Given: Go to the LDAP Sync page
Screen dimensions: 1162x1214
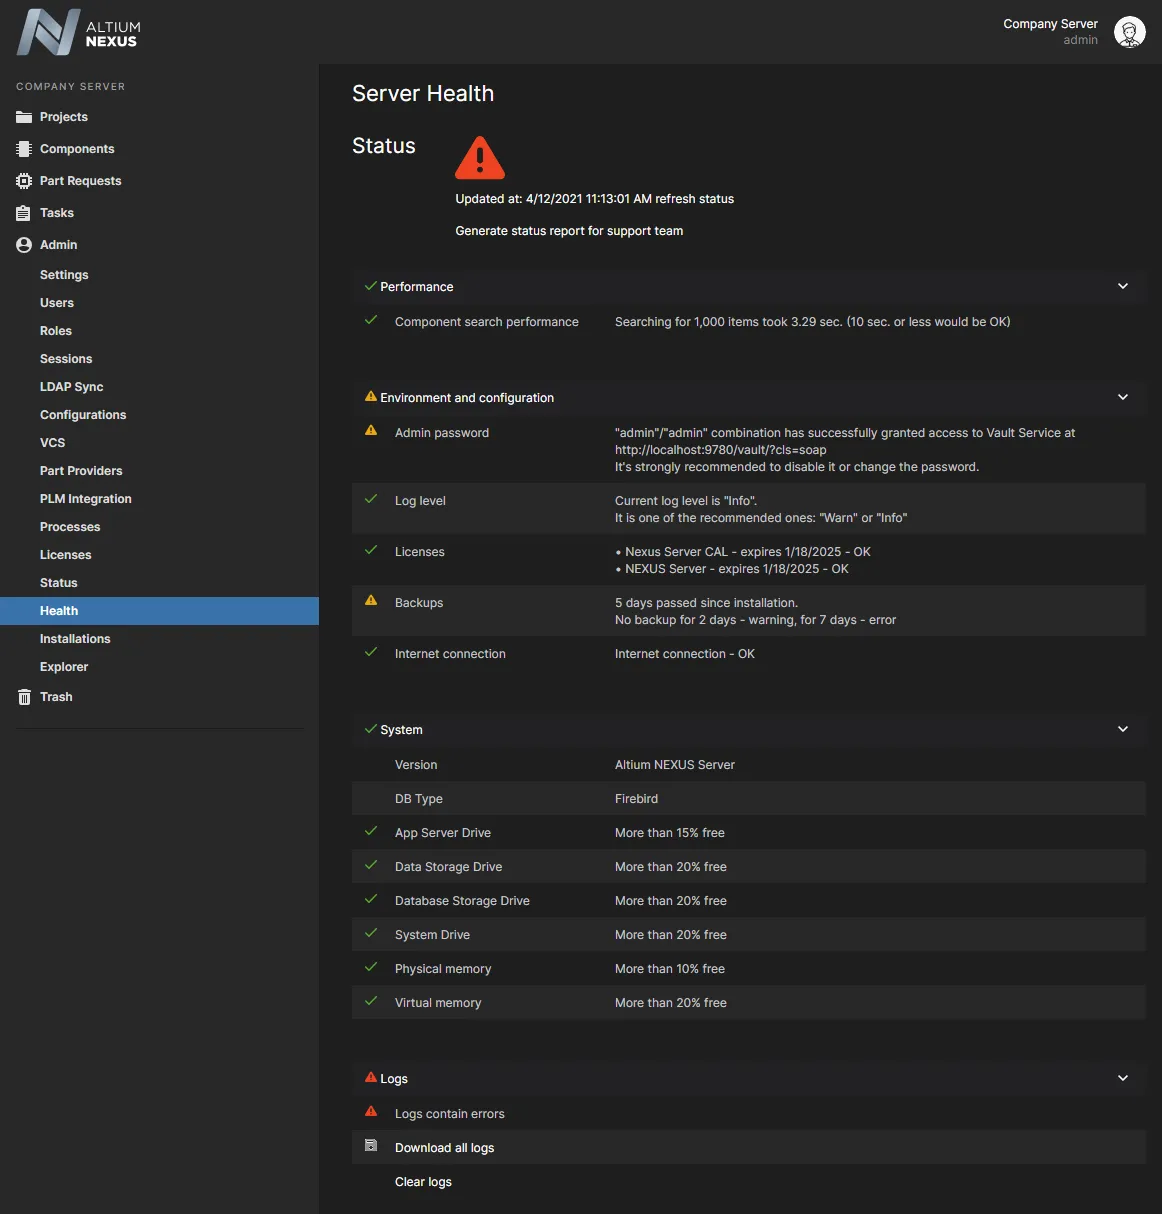Looking at the screenshot, I should coord(71,387).
